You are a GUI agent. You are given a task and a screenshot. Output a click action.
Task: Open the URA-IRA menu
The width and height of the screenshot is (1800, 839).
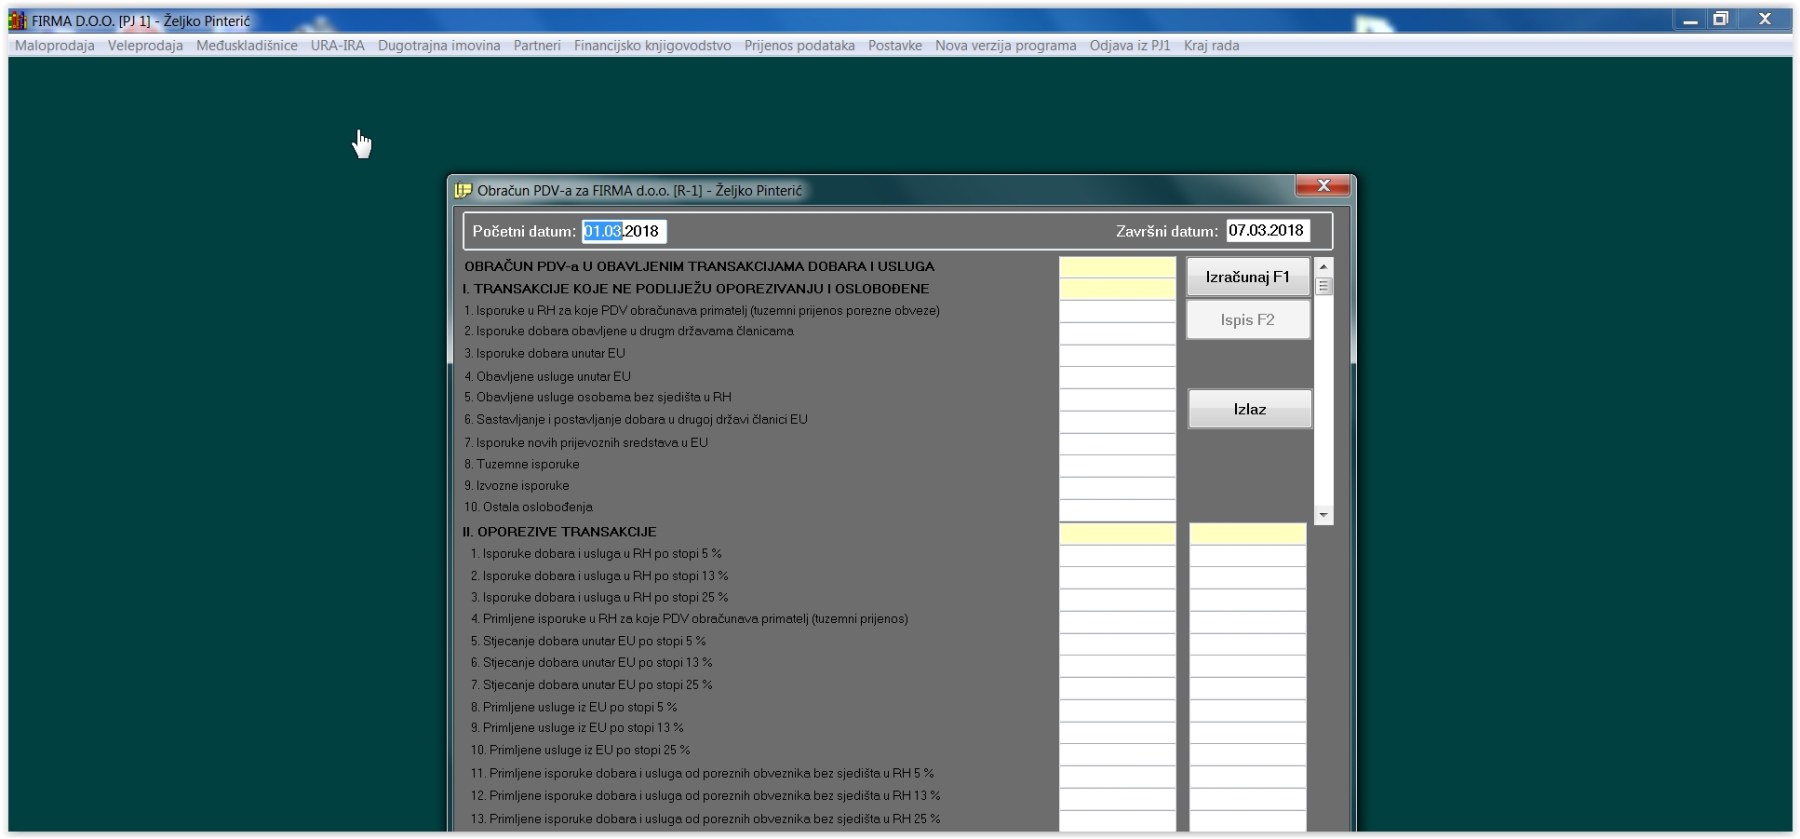337,46
